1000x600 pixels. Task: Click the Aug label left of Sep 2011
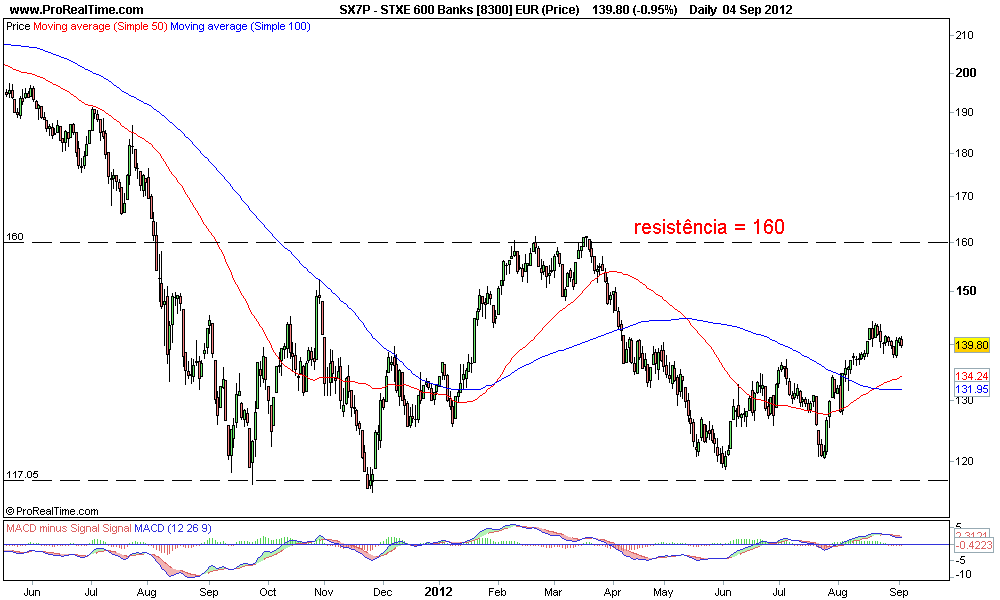147,592
